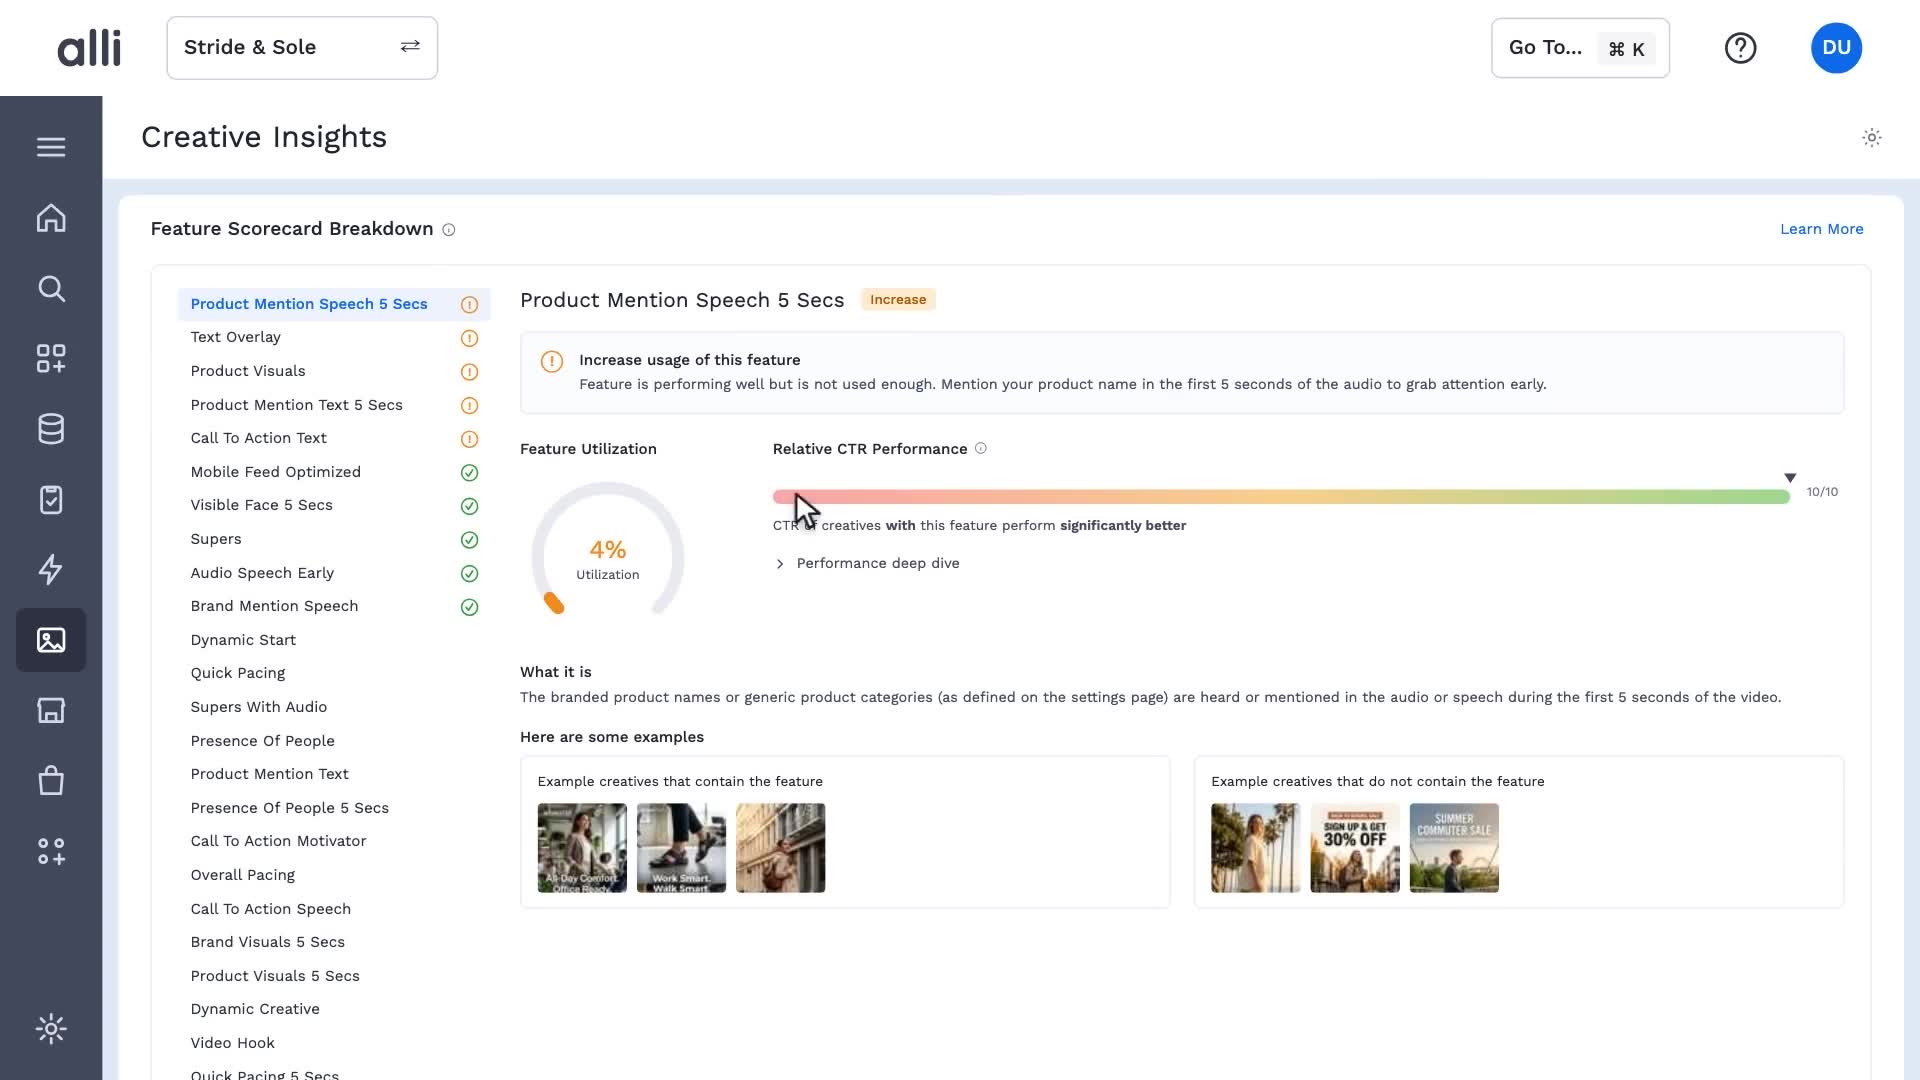
Task: Select Quick Pacing feature
Action: click(238, 673)
